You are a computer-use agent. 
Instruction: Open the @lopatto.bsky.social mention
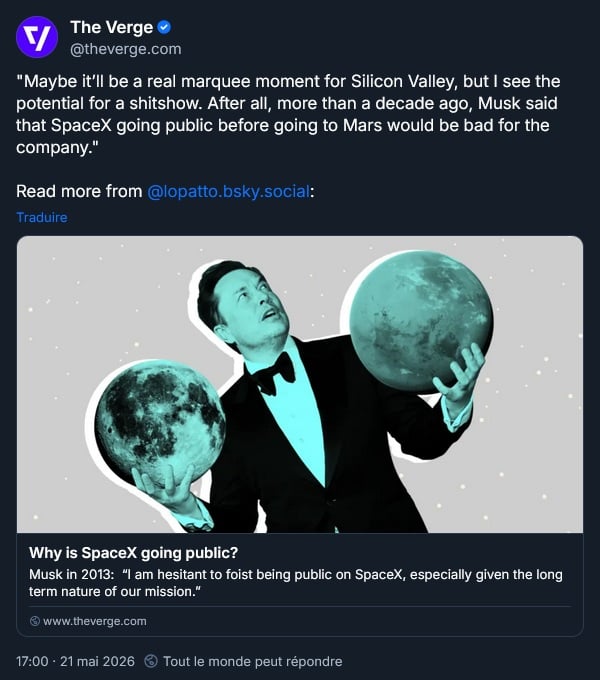229,191
